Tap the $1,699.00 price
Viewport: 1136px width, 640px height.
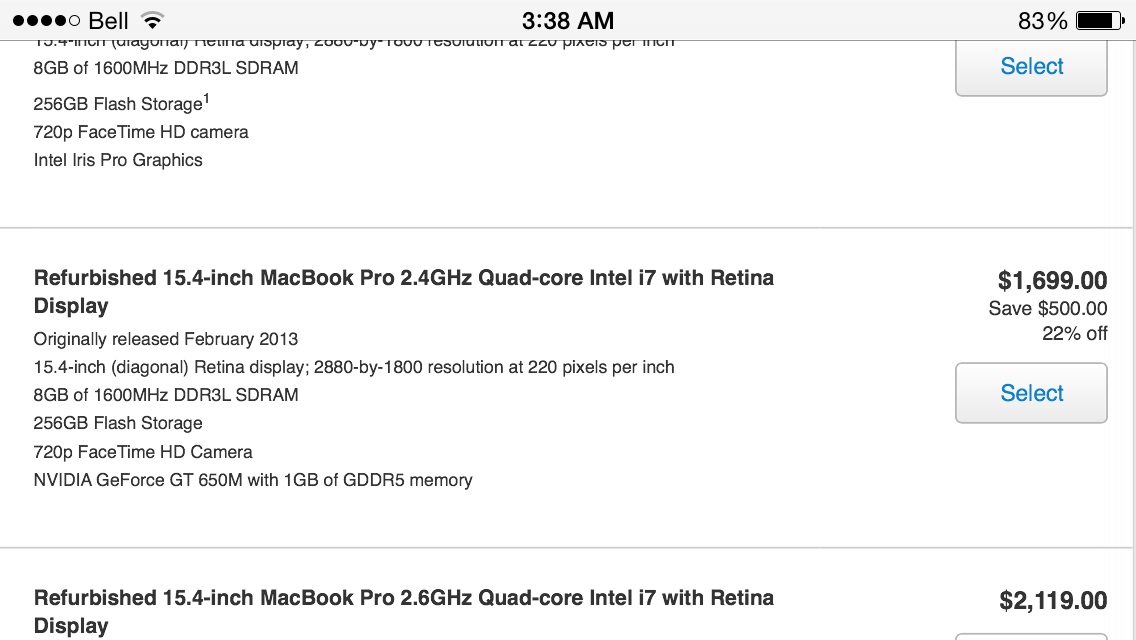(x=1052, y=280)
